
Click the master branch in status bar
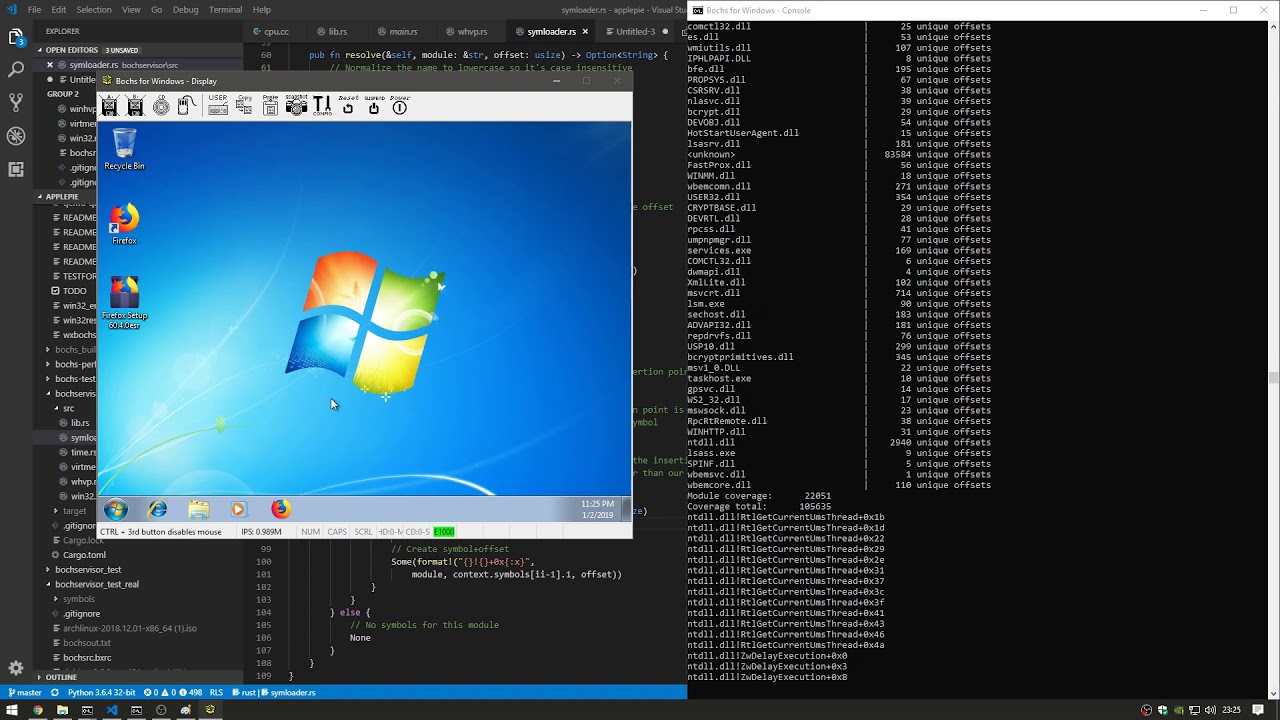(26, 692)
